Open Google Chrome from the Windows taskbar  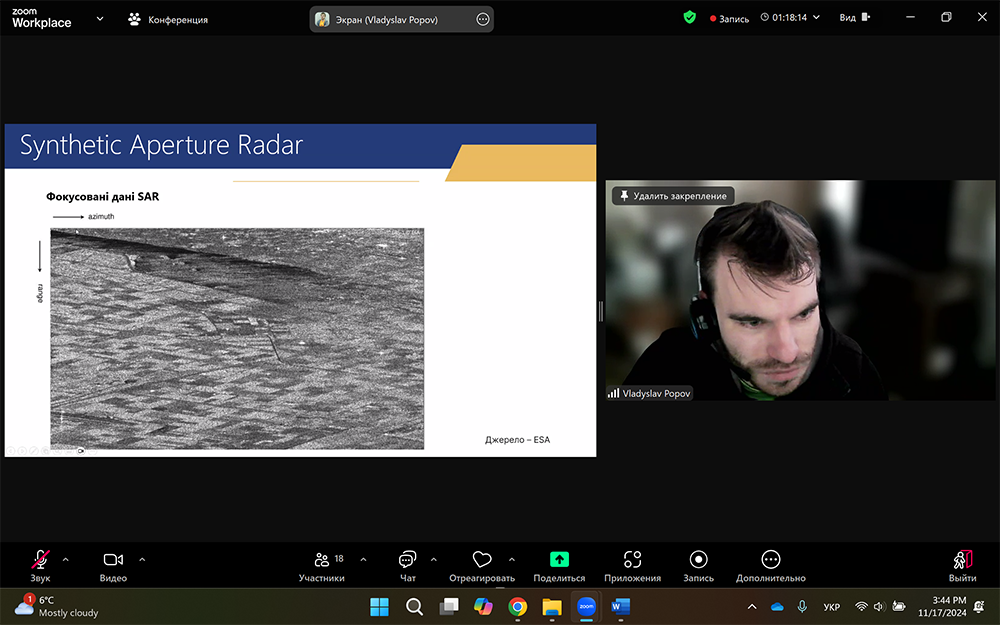(517, 606)
